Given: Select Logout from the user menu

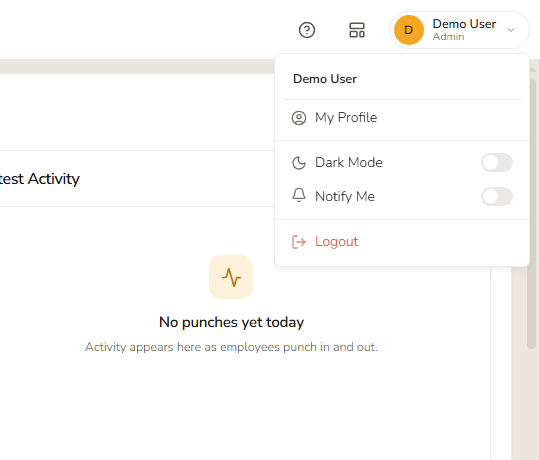Looking at the screenshot, I should (x=402, y=242).
